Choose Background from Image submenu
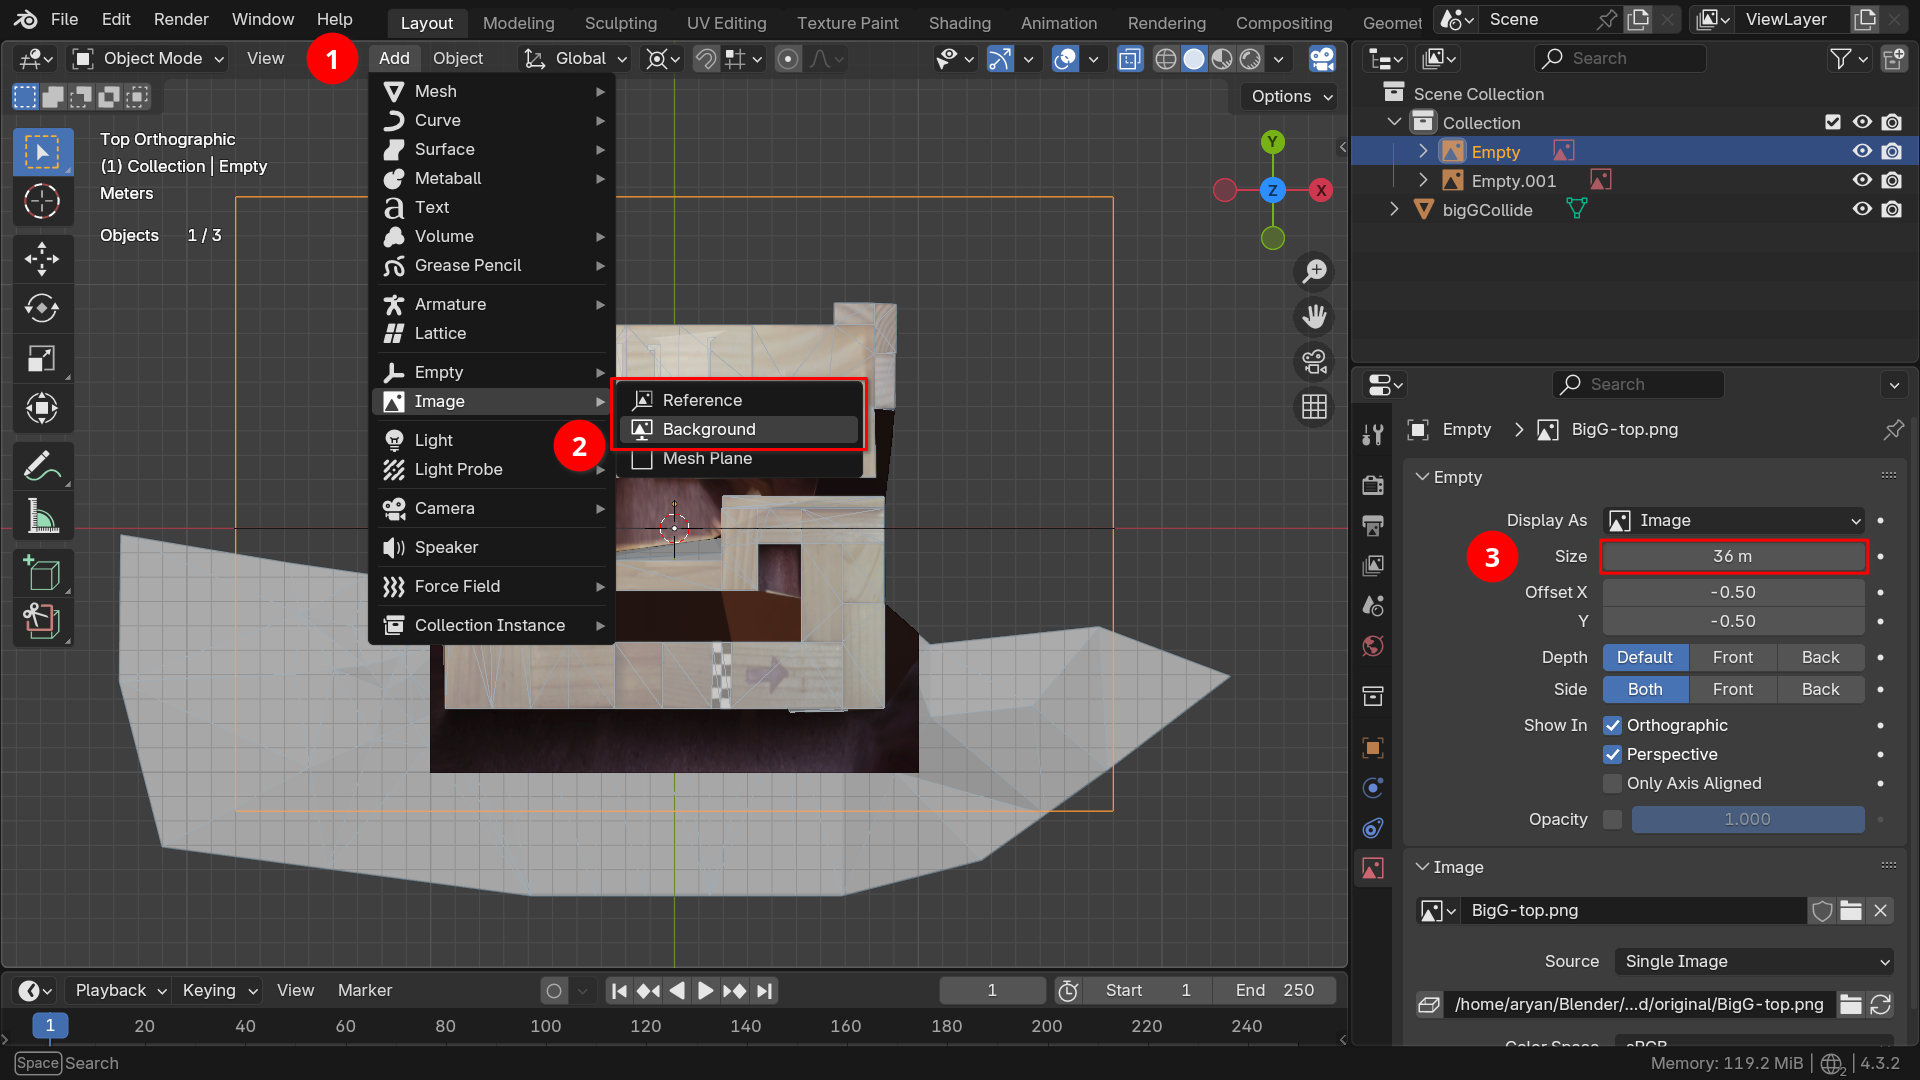 (x=709, y=430)
